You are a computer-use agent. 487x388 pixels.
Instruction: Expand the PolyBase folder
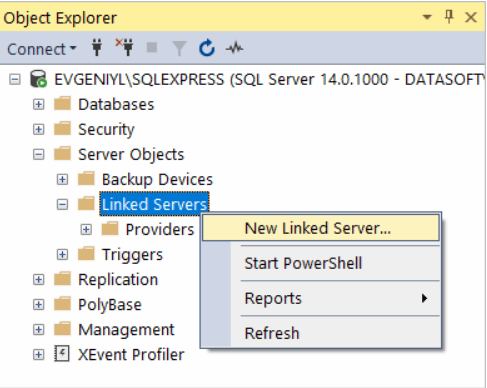pyautogui.click(x=38, y=305)
